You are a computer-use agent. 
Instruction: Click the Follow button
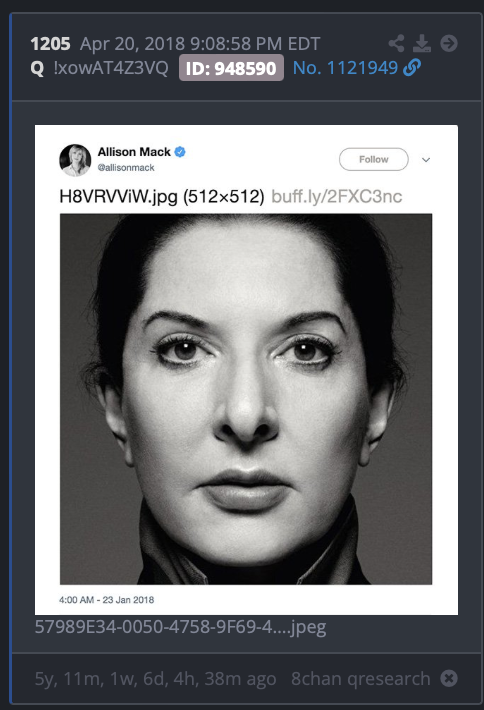(374, 159)
